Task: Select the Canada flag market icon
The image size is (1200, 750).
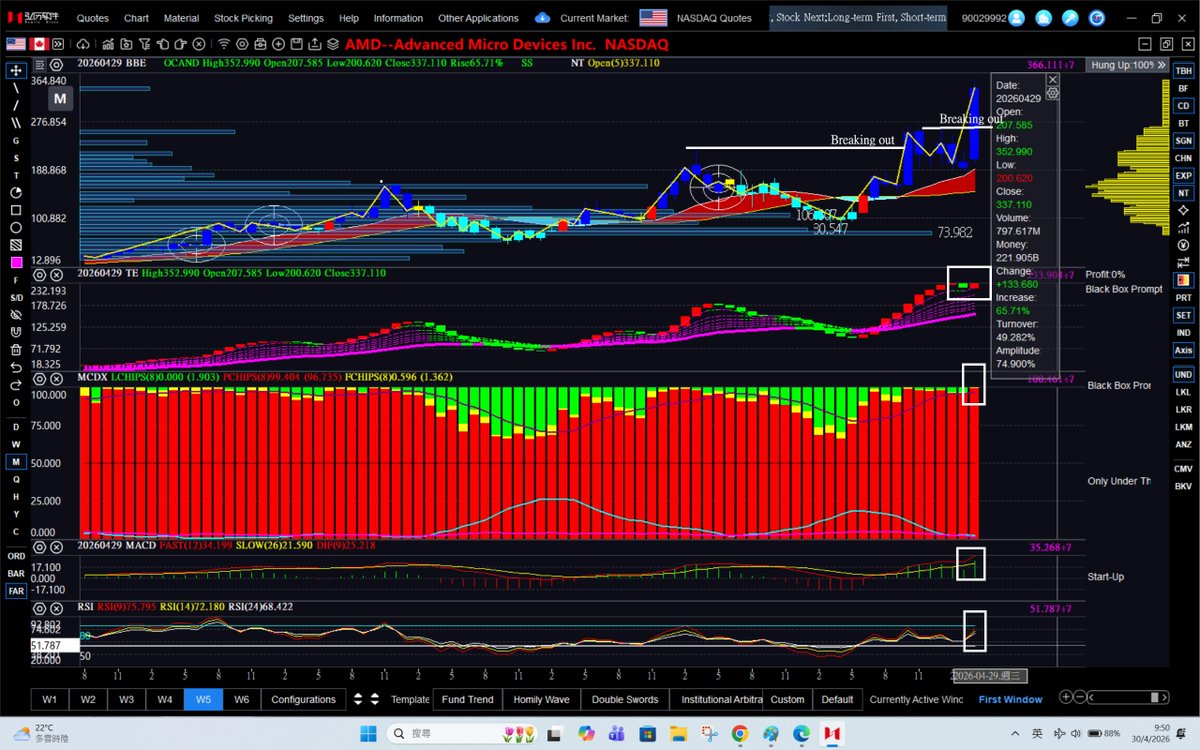Action: point(39,44)
